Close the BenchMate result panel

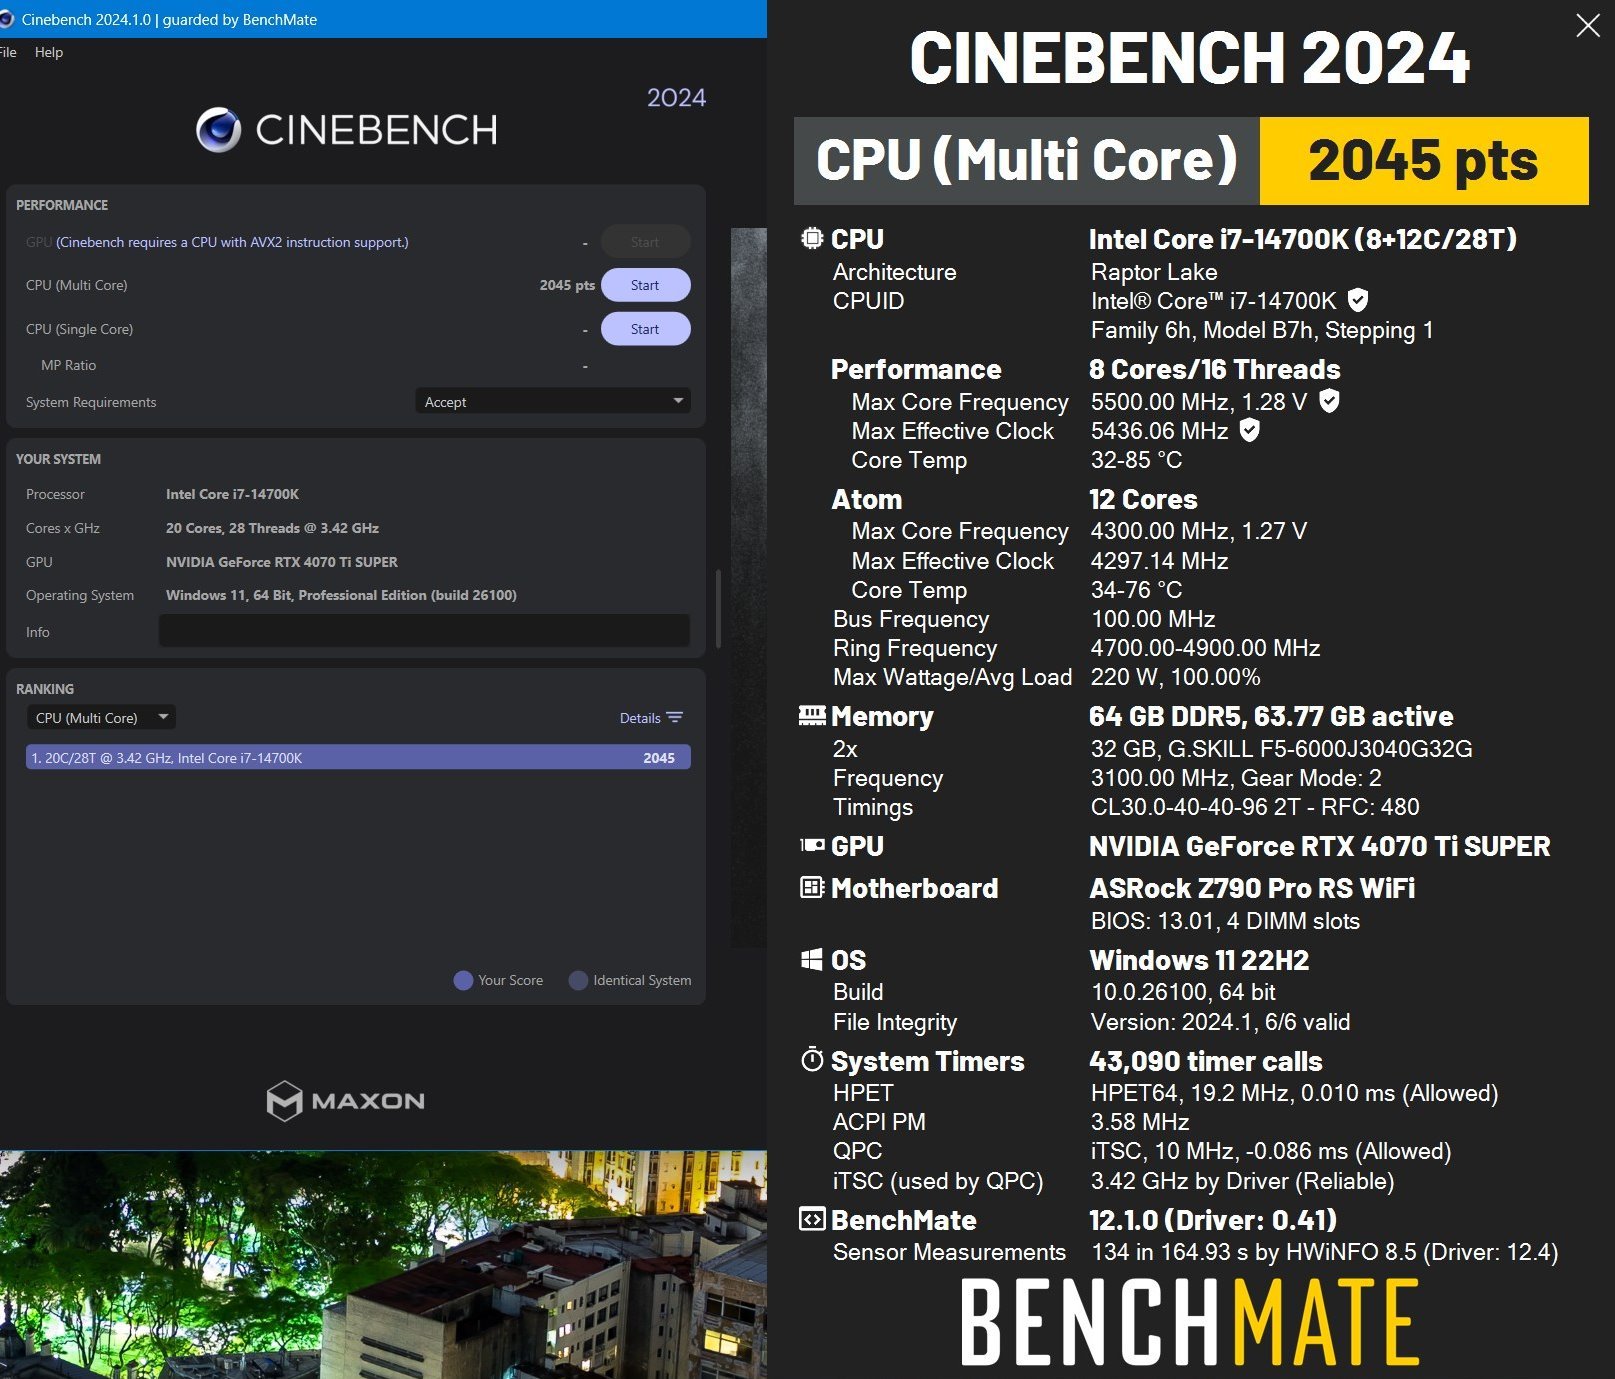coord(1588,26)
